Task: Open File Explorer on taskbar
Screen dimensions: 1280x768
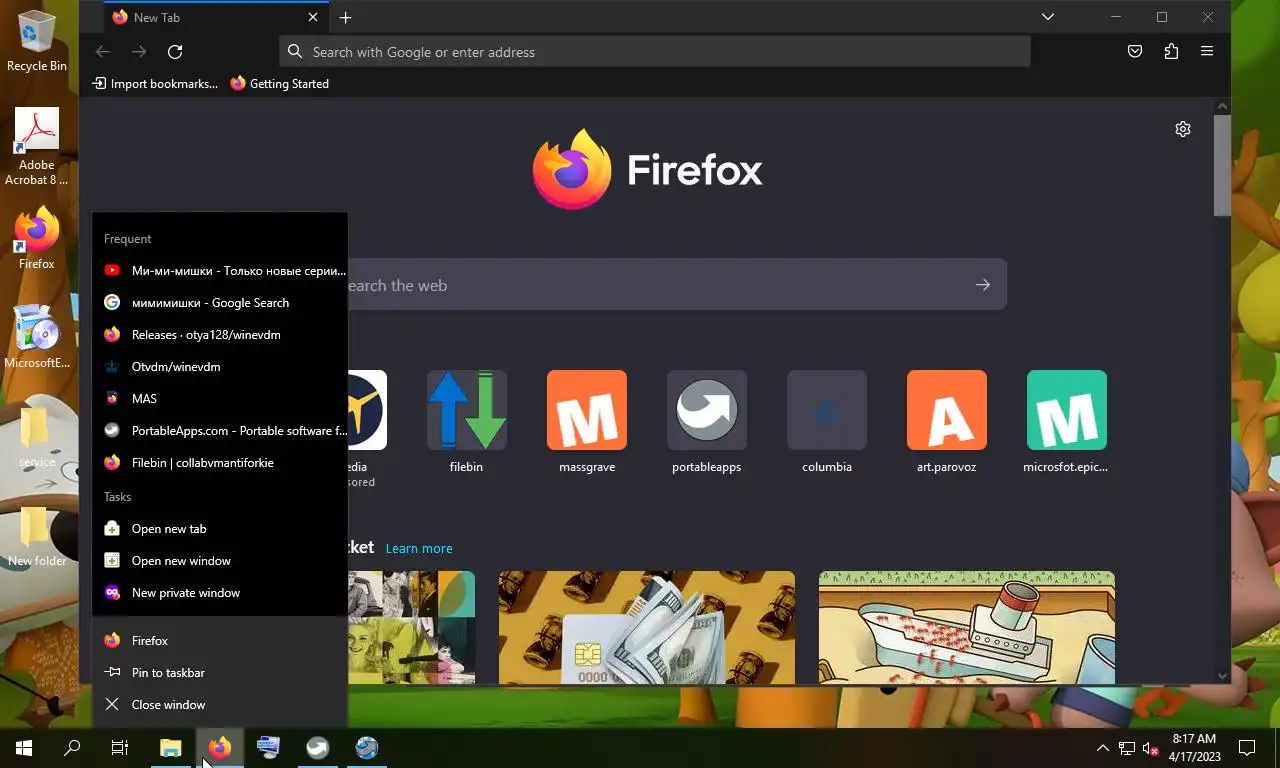Action: tap(171, 748)
